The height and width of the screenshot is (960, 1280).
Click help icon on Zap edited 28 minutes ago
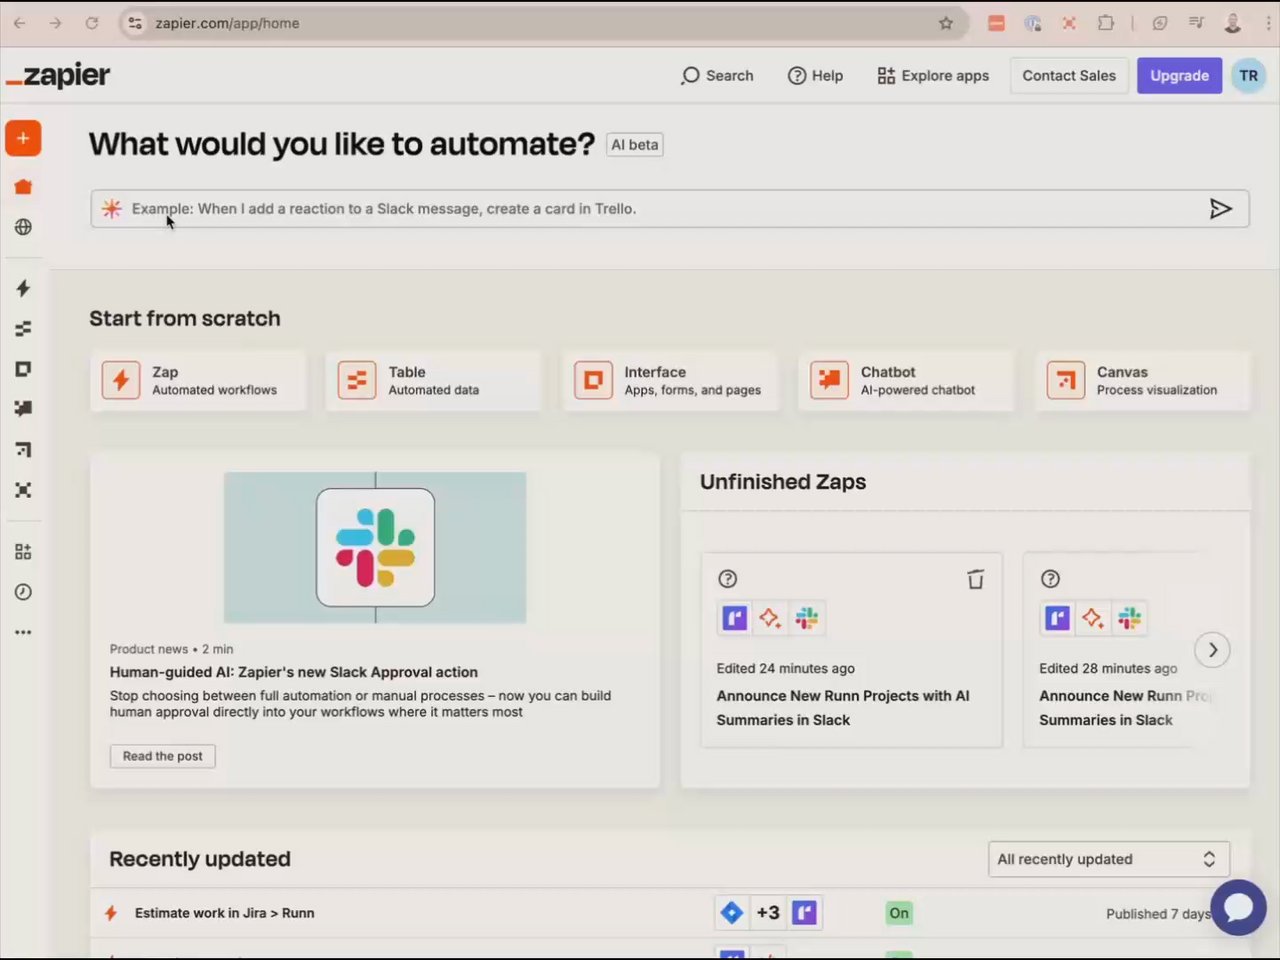pos(1050,579)
